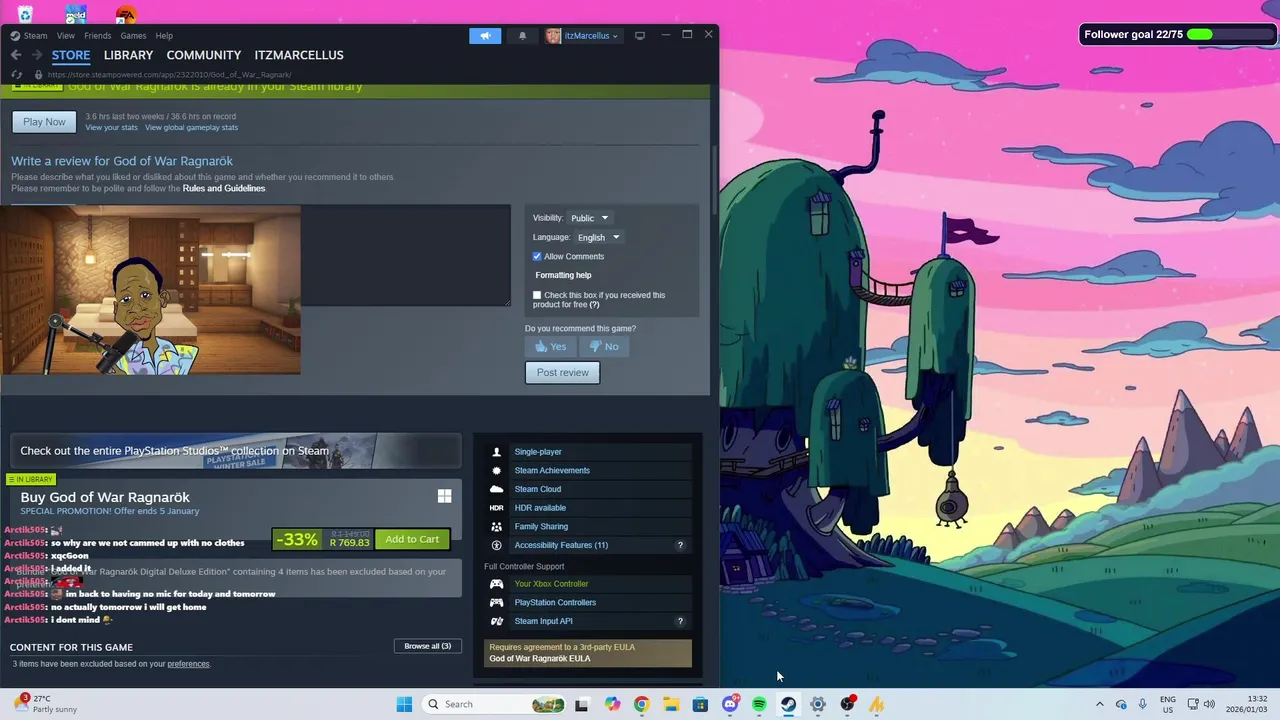Click Add to Cart for God of War
Screen dimensions: 1280x720
[x=412, y=539]
